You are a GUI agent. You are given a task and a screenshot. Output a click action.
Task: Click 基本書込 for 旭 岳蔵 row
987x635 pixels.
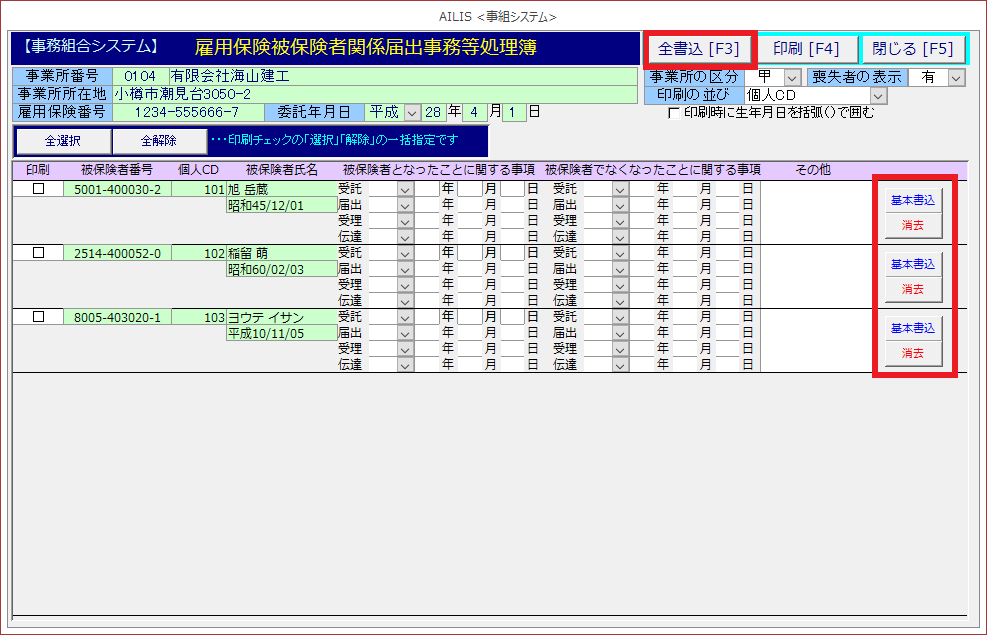pyautogui.click(x=912, y=200)
